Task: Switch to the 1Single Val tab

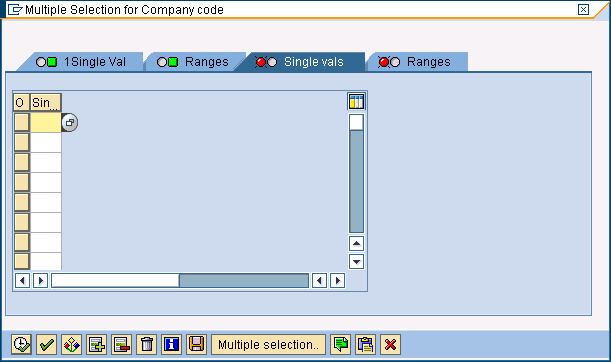Action: pyautogui.click(x=81, y=62)
